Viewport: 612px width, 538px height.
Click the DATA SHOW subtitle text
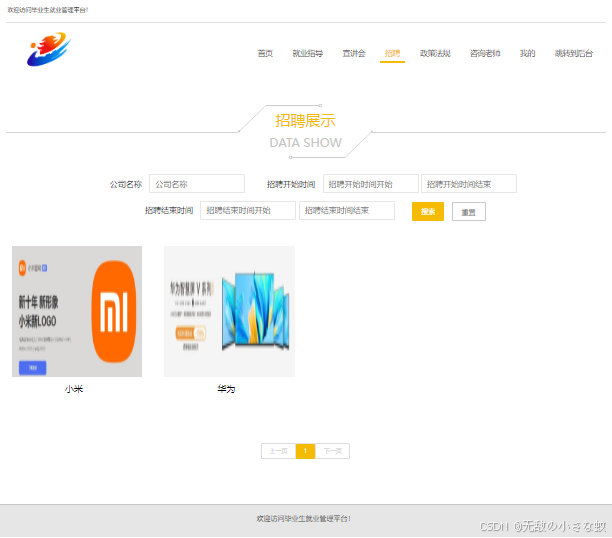pos(306,143)
